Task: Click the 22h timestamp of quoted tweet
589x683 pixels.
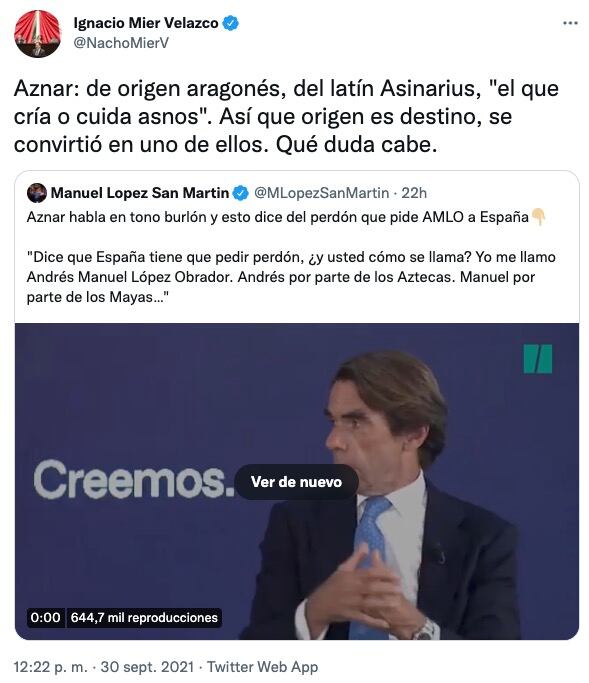Action: pyautogui.click(x=414, y=193)
